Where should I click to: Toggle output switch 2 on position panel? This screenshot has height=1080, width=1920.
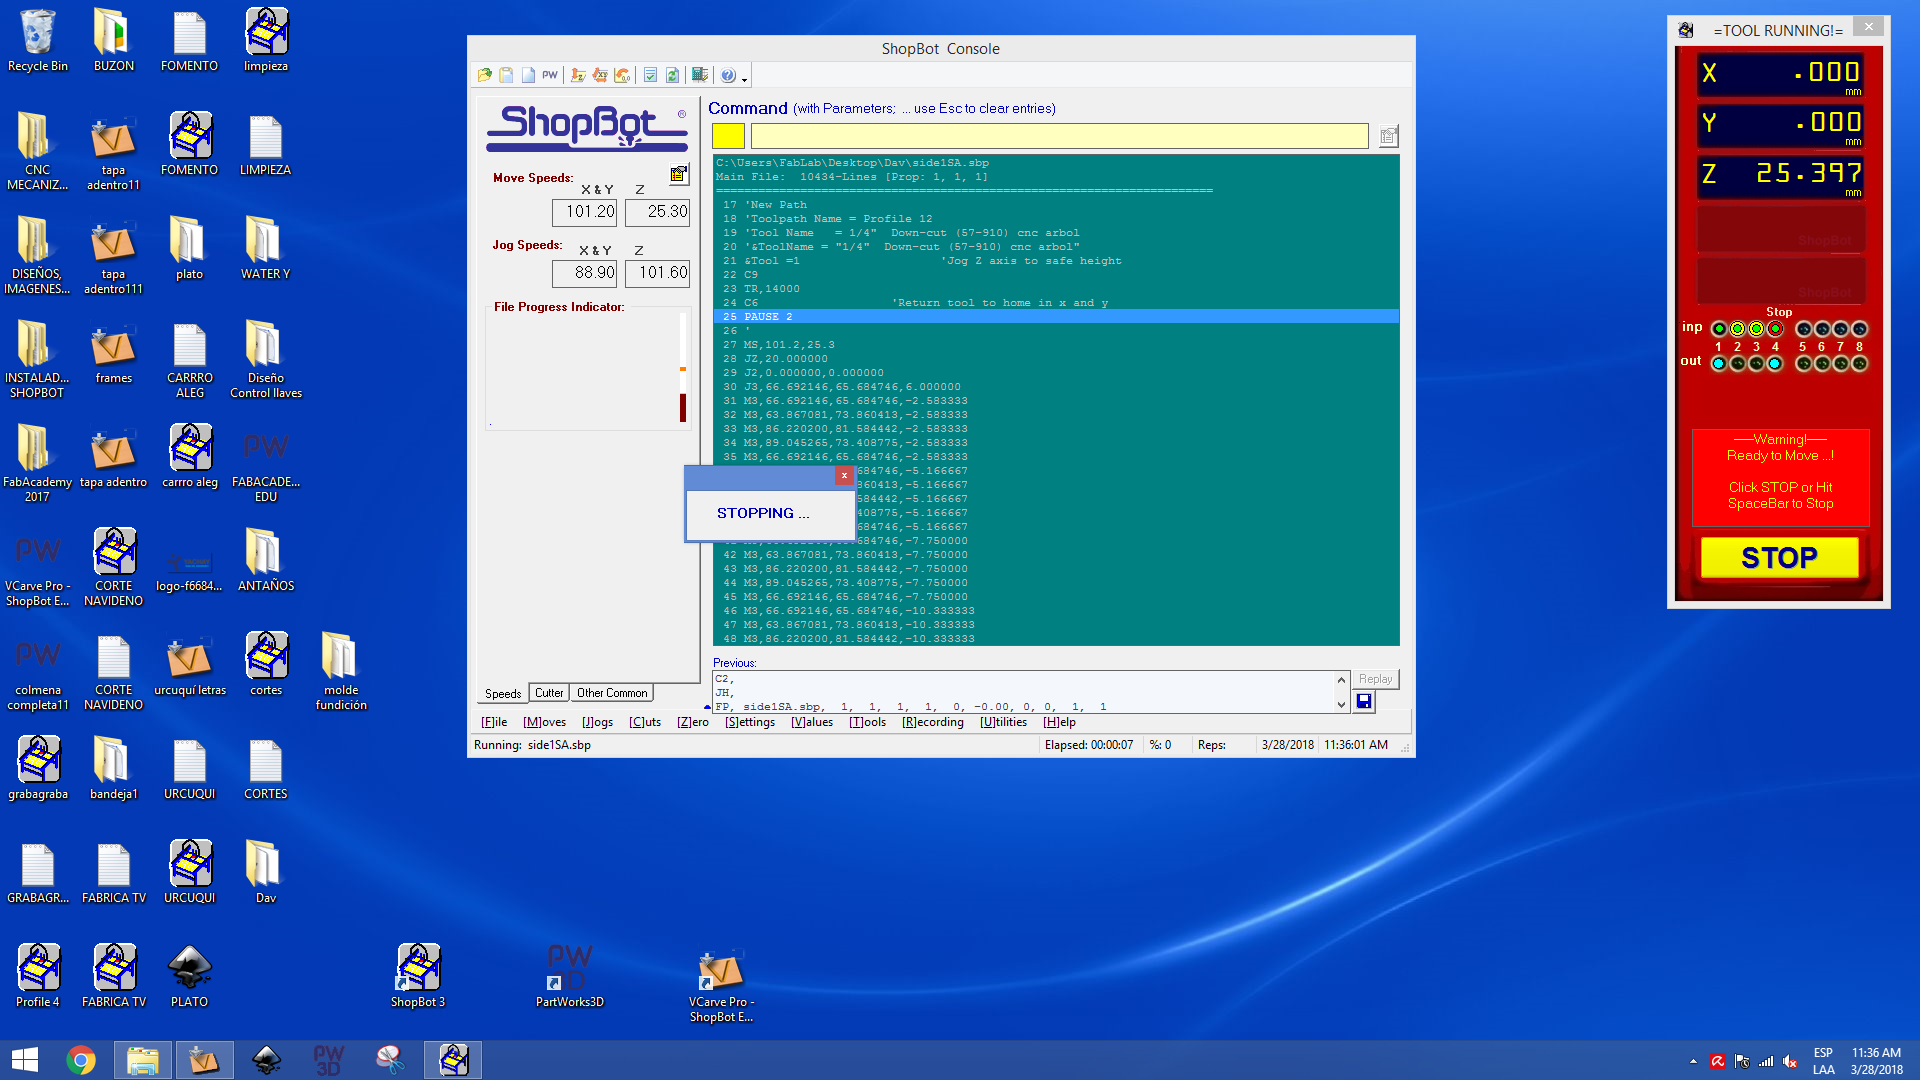pos(1737,363)
